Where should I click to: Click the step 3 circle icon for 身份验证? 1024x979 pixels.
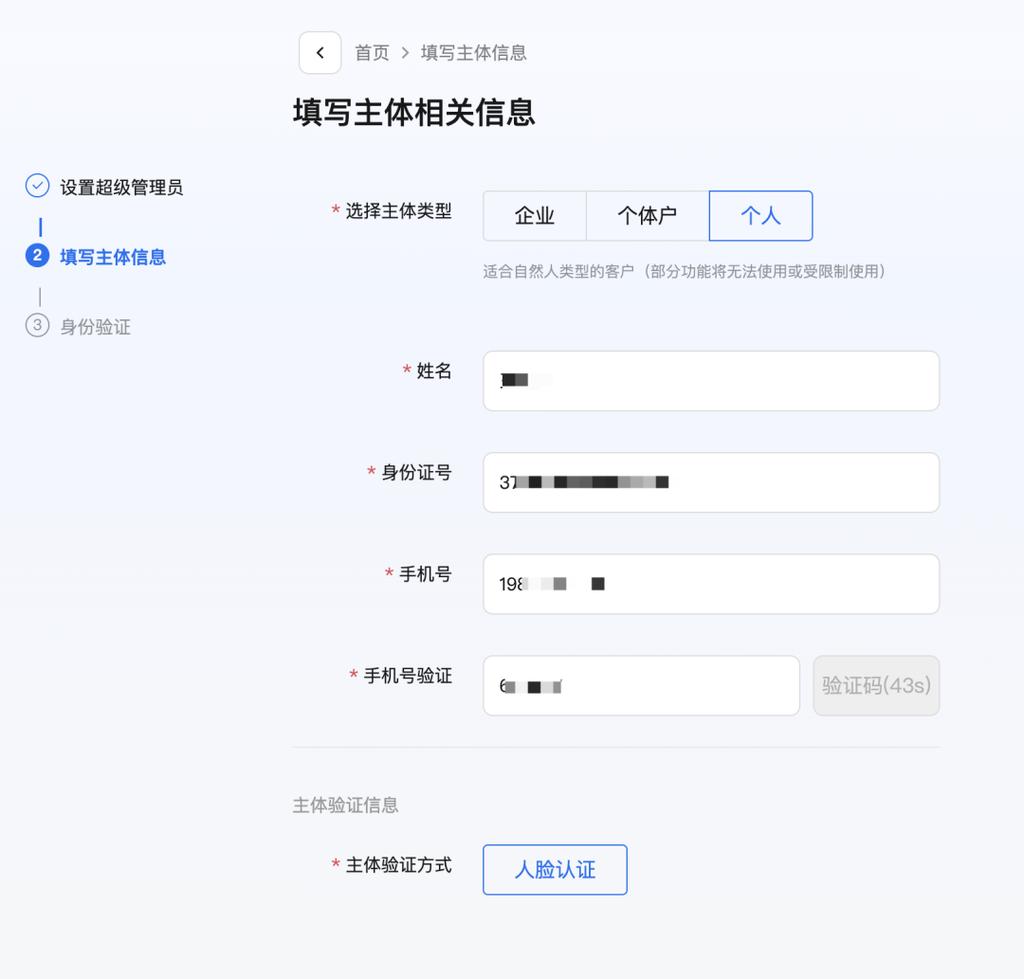[x=37, y=326]
